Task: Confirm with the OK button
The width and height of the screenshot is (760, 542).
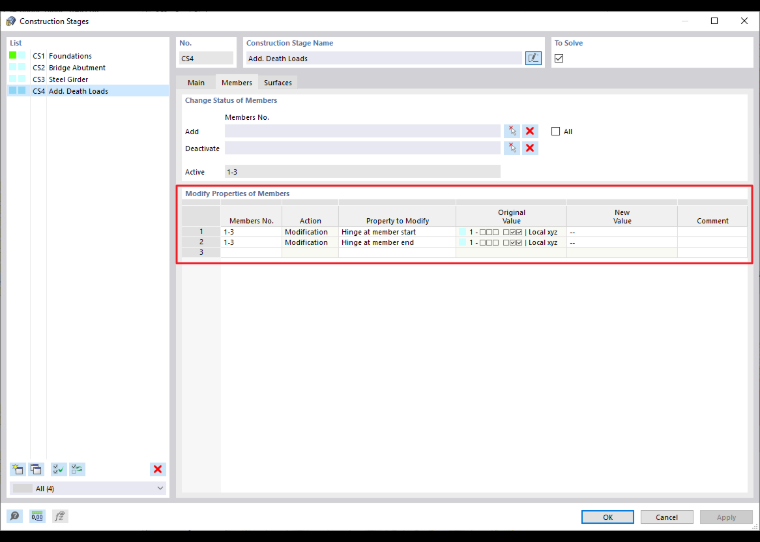Action: pyautogui.click(x=608, y=517)
